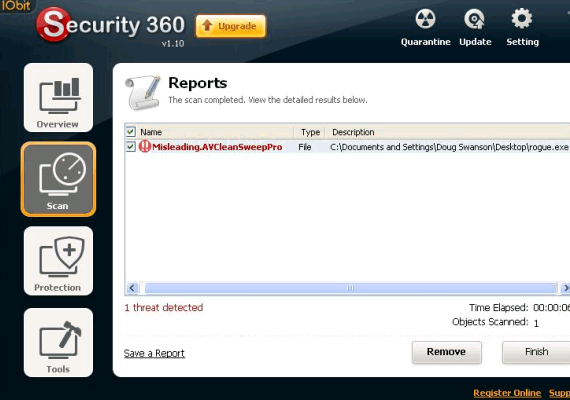Go to the Overview panel

tap(58, 97)
